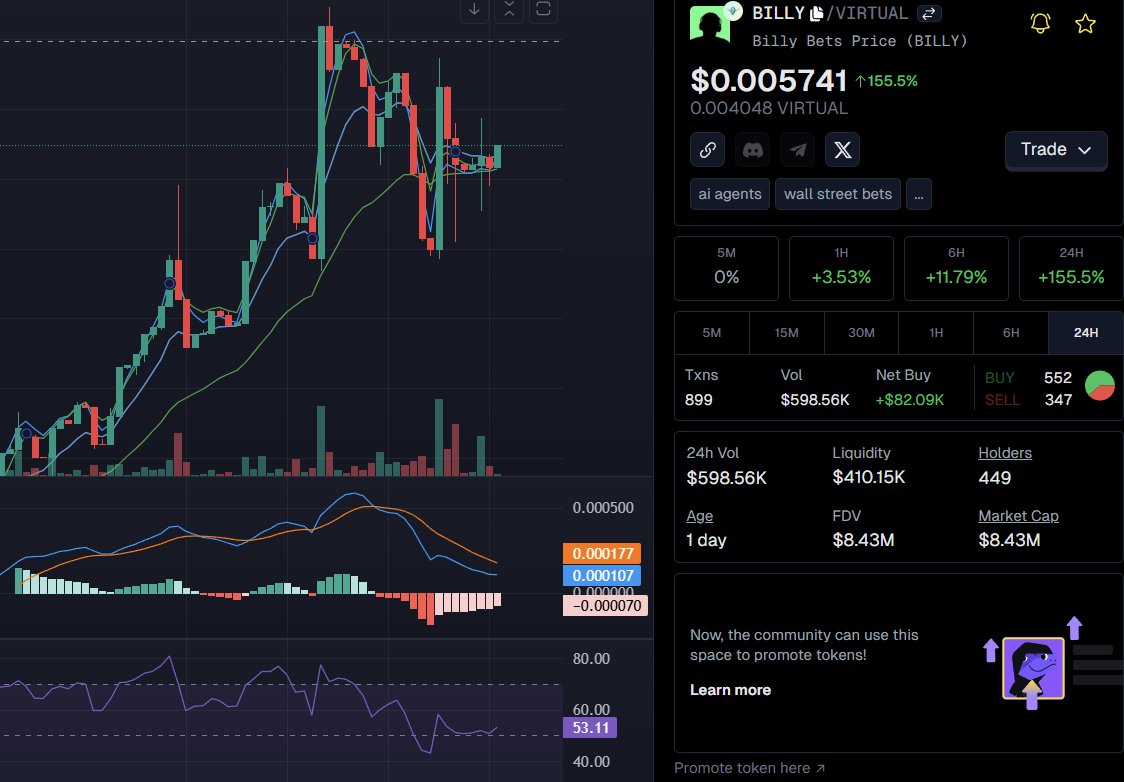The width and height of the screenshot is (1124, 782).
Task: Click 'Billy Bets Price (BILLY)' subtitle
Action: pos(859,41)
